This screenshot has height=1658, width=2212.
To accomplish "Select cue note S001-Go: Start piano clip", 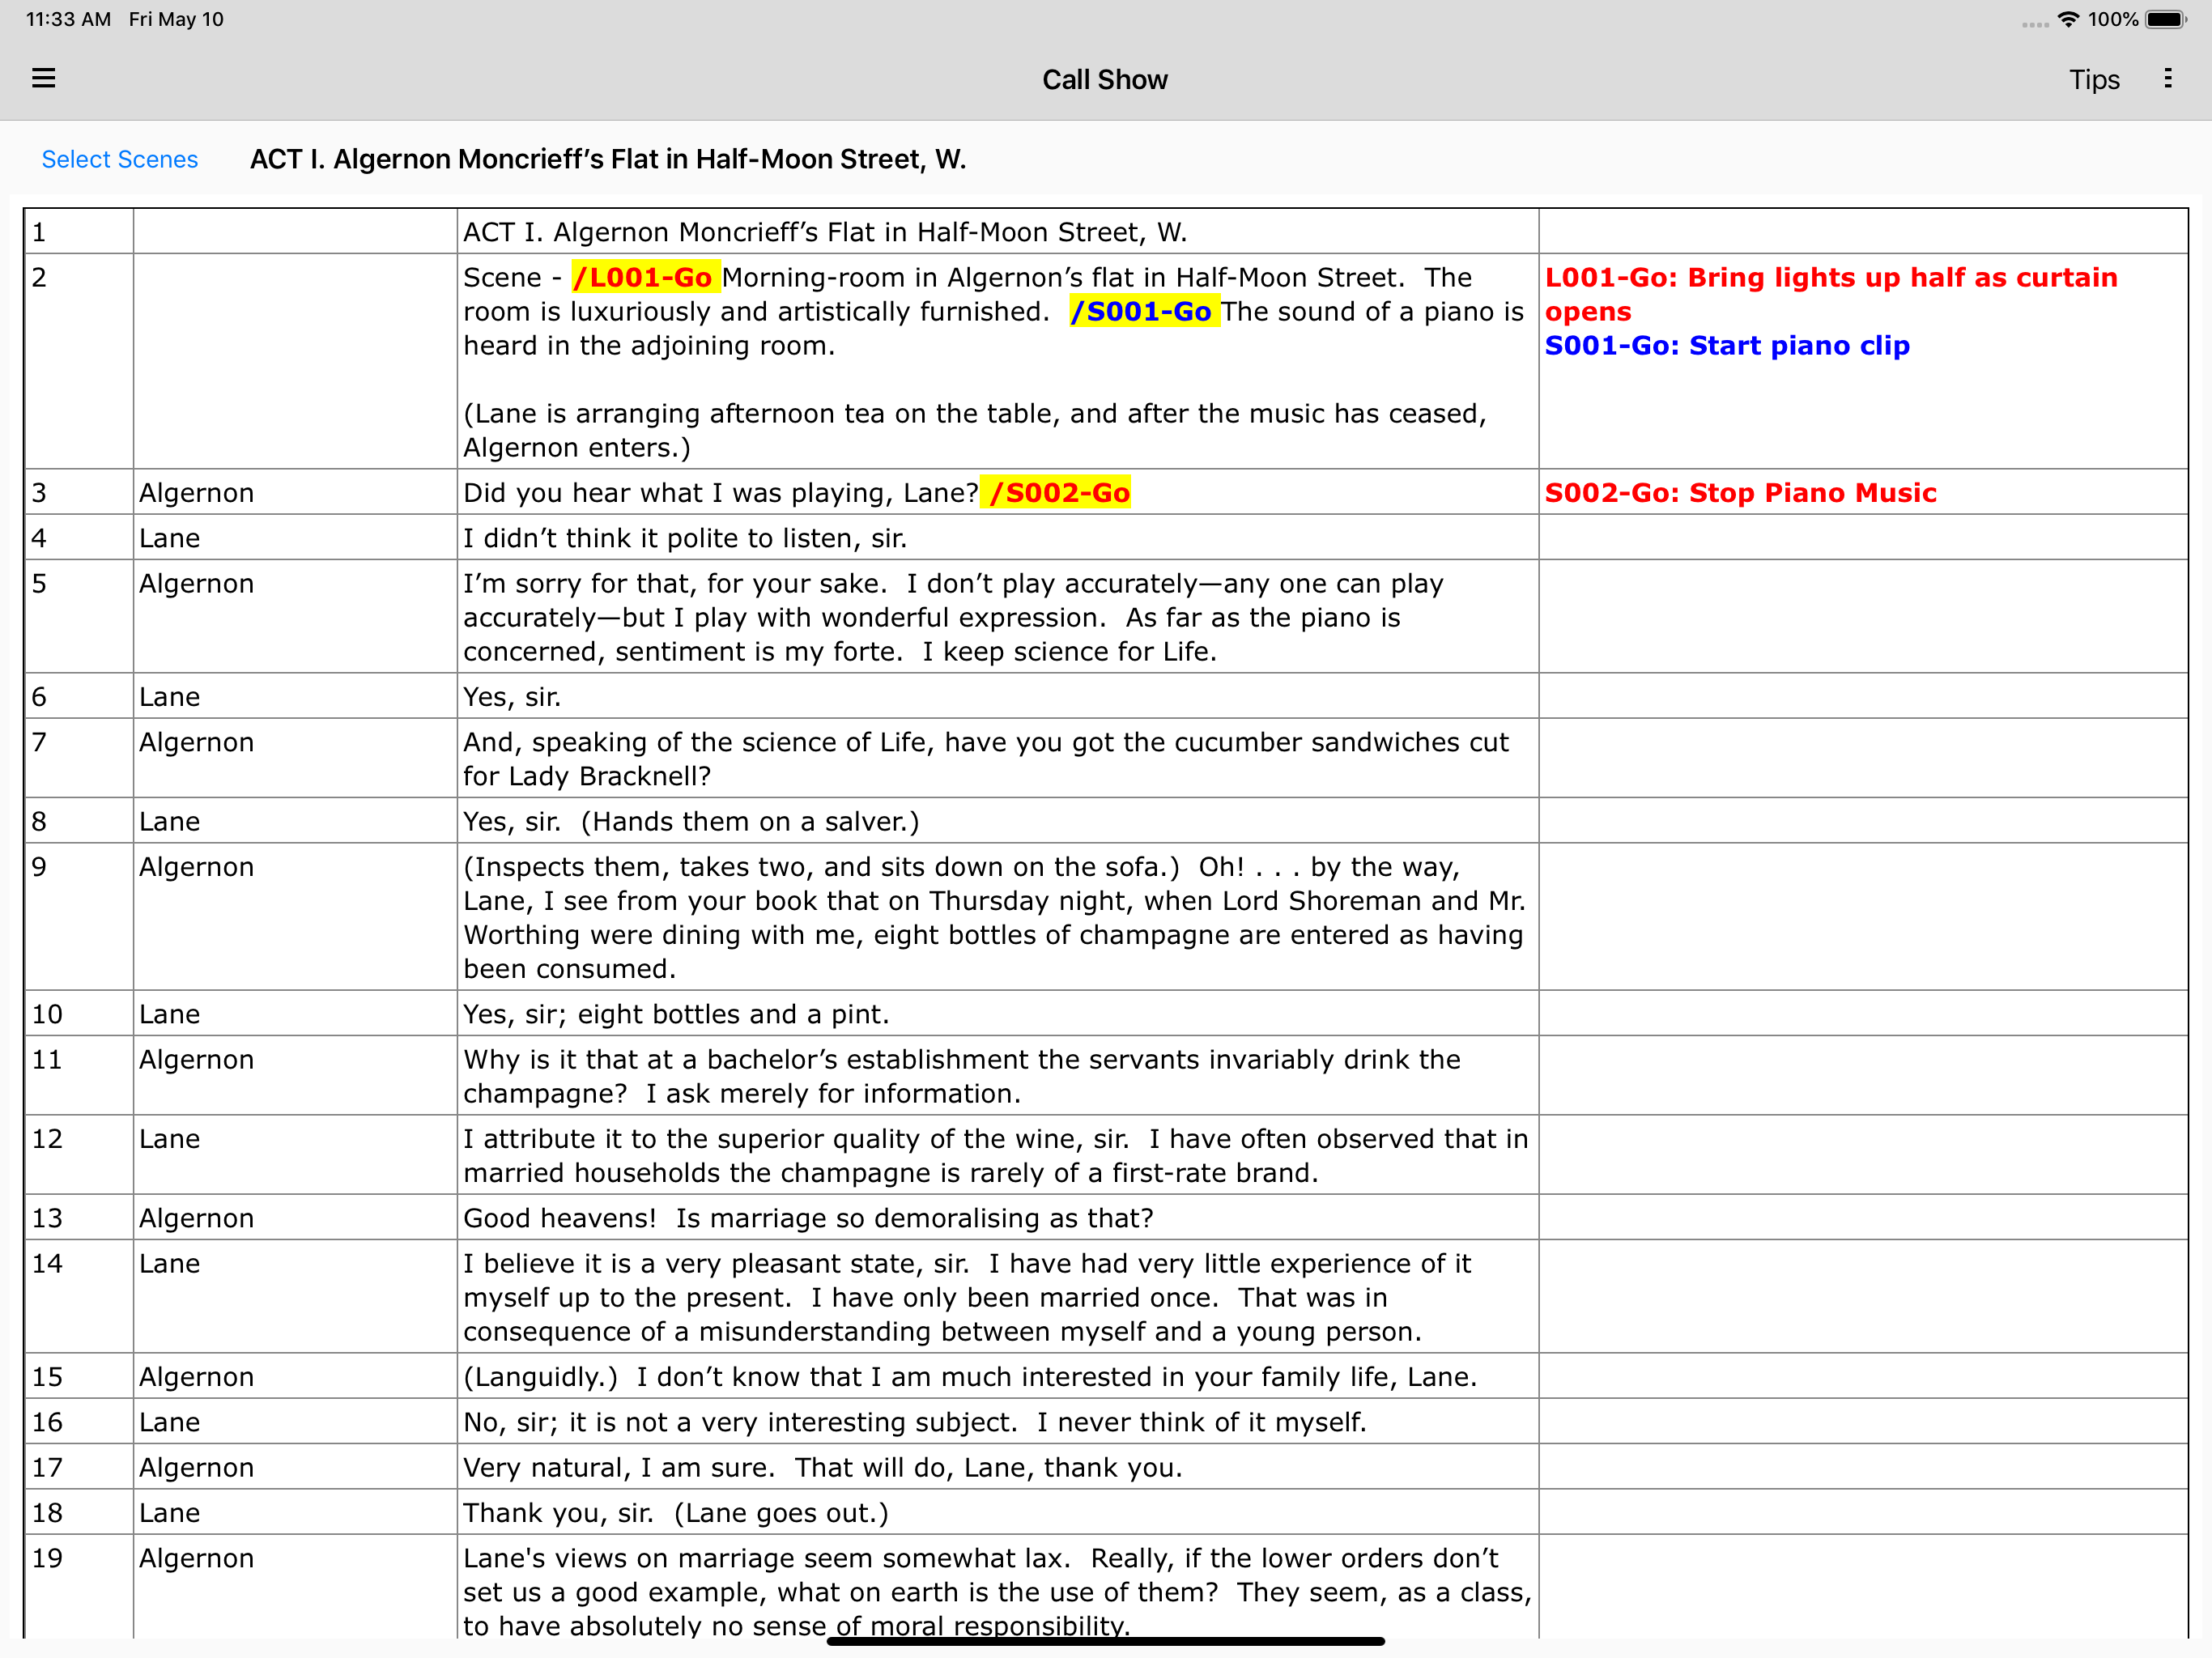I will click(x=1727, y=345).
